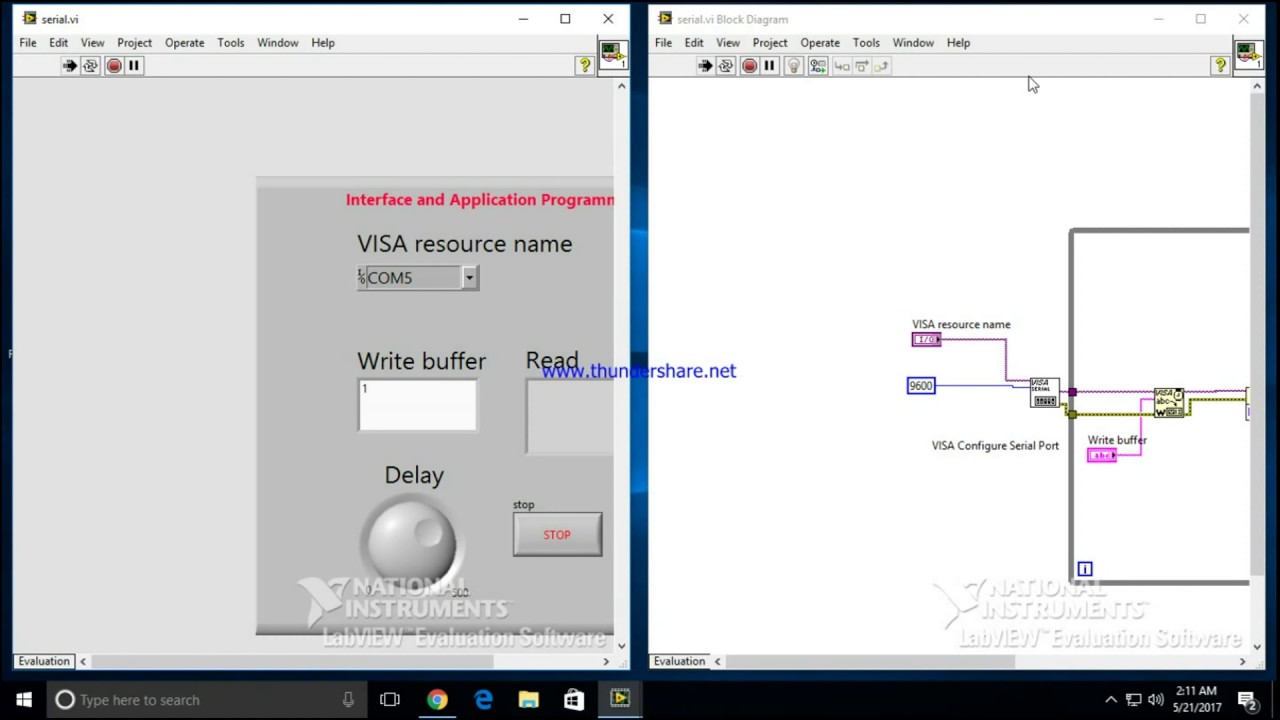1280x720 pixels.
Task: Open Edit menu in front panel window
Action: [59, 43]
